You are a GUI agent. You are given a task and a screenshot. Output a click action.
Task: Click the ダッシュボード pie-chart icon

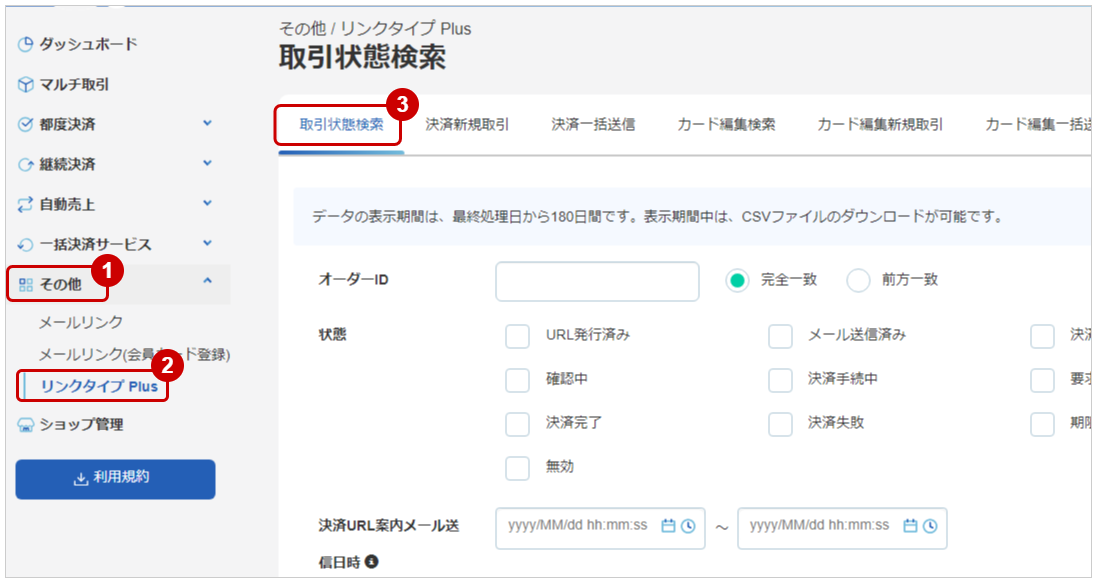[x=25, y=45]
